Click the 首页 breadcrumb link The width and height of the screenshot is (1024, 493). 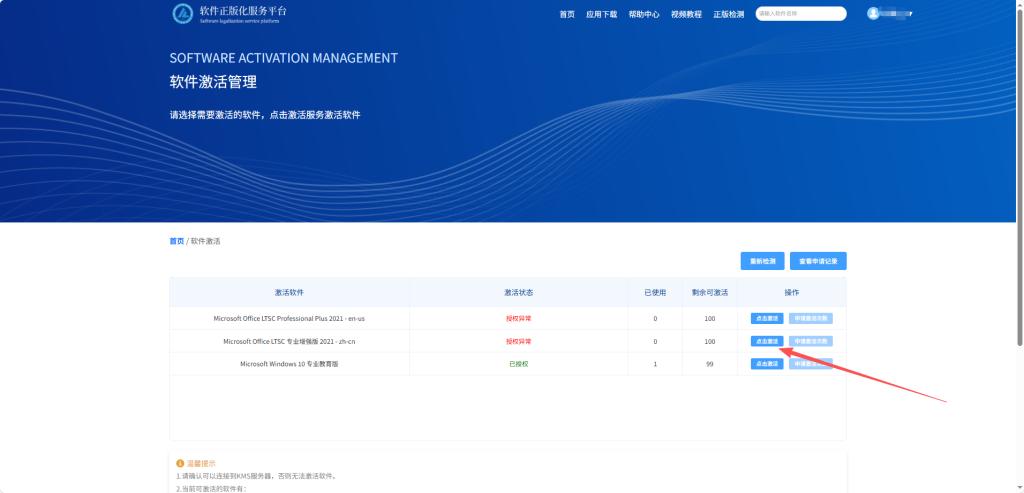[x=176, y=241]
